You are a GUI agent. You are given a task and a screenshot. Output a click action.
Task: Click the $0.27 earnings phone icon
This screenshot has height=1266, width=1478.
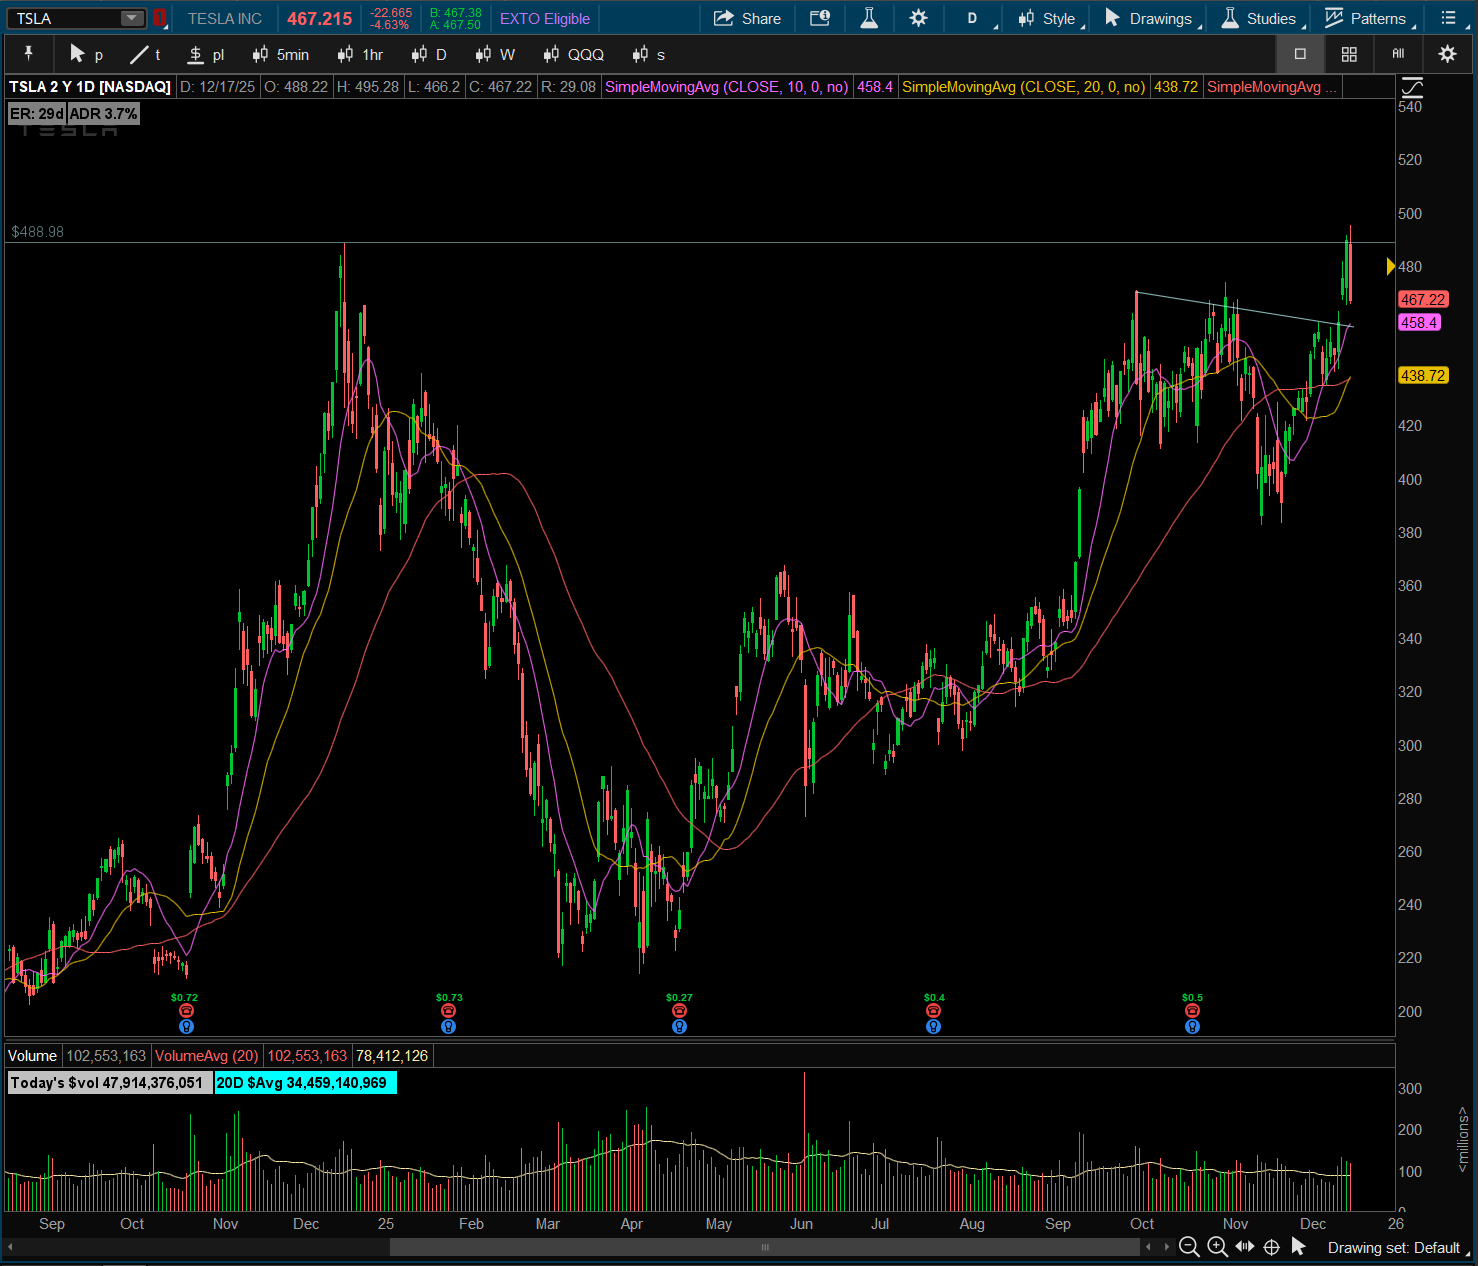[679, 1011]
